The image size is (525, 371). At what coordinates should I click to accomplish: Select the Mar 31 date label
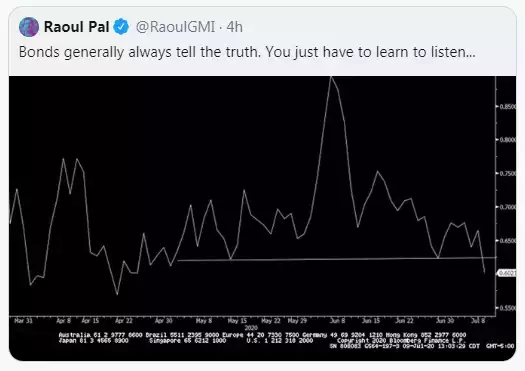[x=23, y=320]
